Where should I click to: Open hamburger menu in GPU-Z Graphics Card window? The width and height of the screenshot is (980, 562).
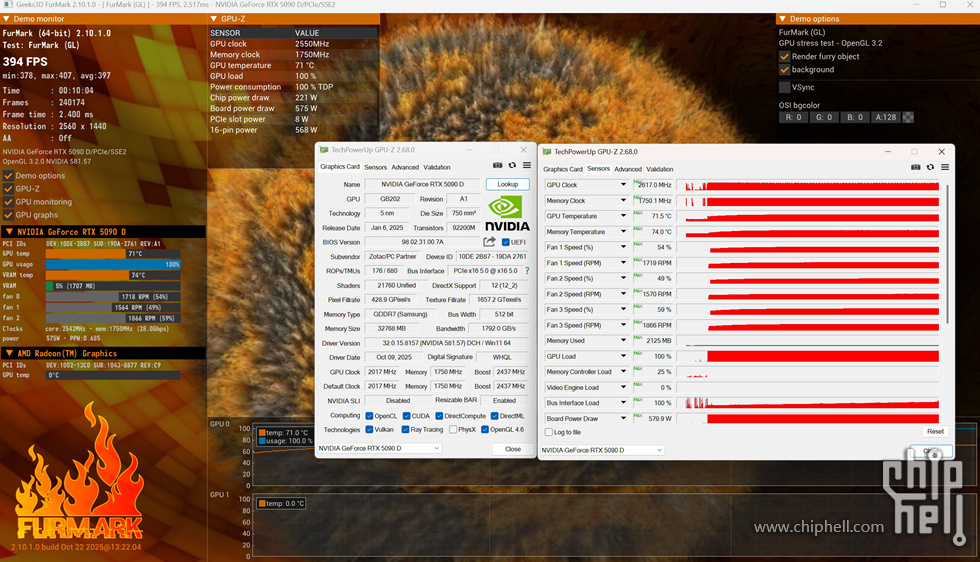coord(527,166)
